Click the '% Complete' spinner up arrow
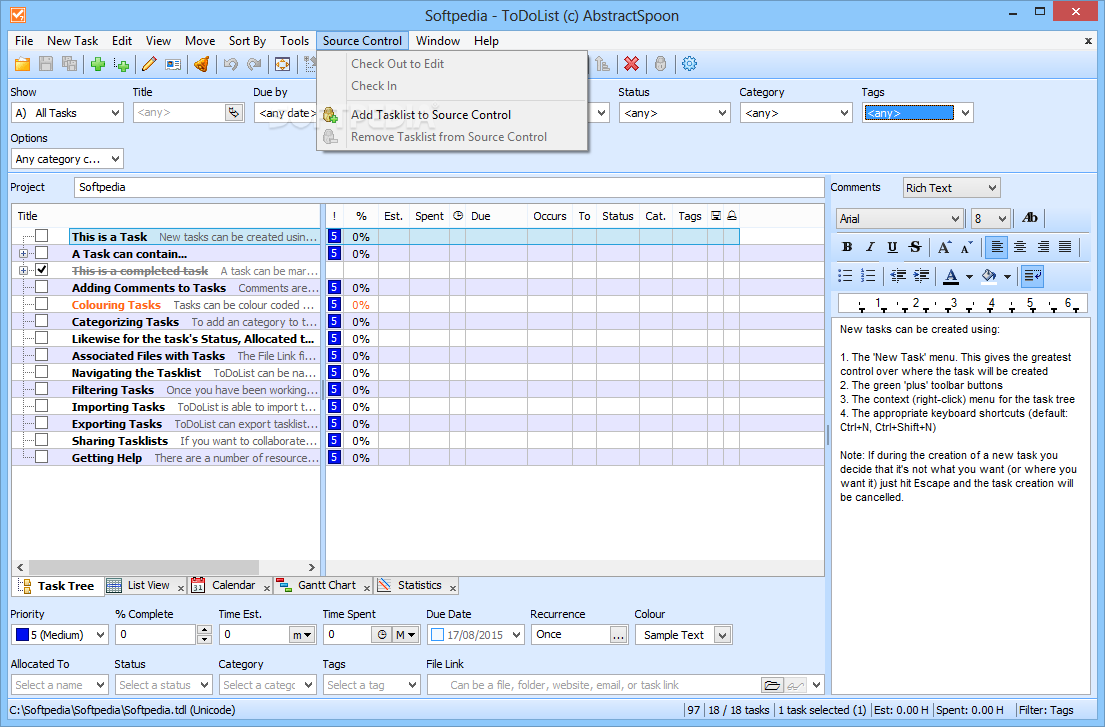 204,630
